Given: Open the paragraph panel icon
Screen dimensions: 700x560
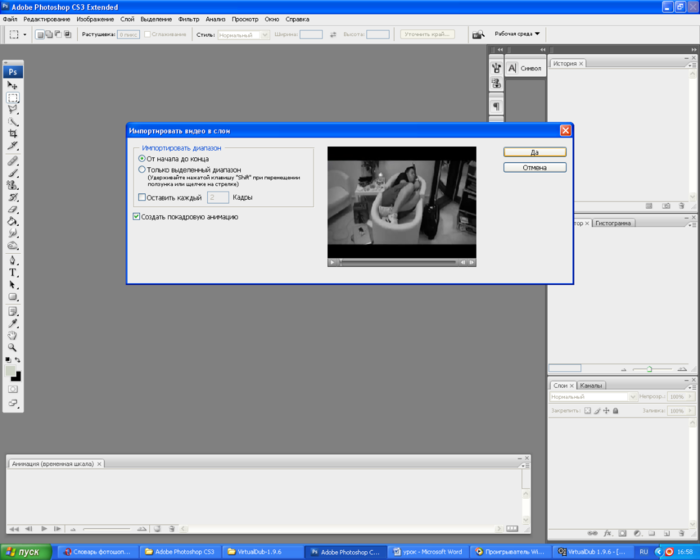Looking at the screenshot, I should point(496,106).
